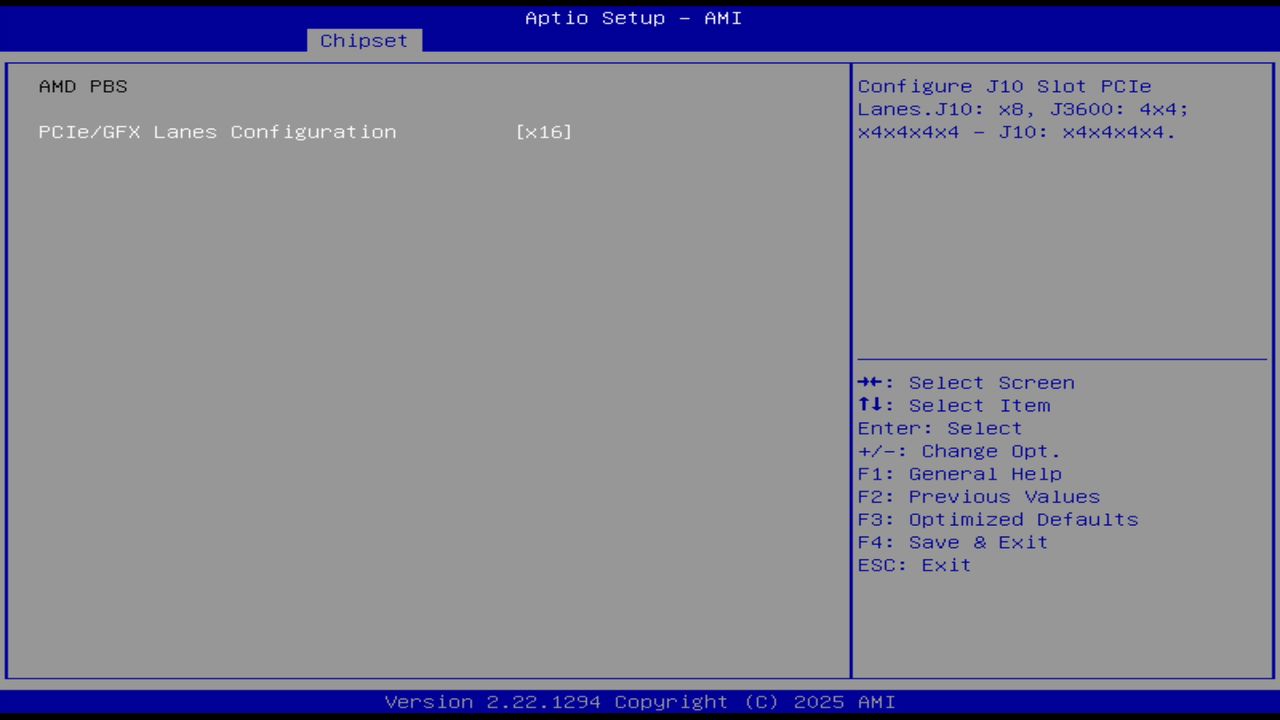Click the help text about J10 Slot PCIe Lanes
Image resolution: width=1280 pixels, height=720 pixels.
(x=1020, y=109)
